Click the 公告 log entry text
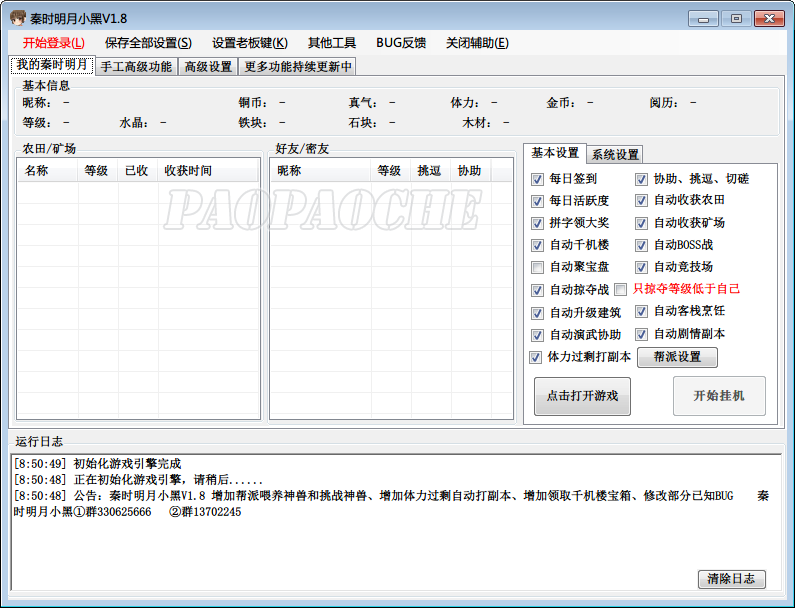This screenshot has height=608, width=795. tap(391, 504)
